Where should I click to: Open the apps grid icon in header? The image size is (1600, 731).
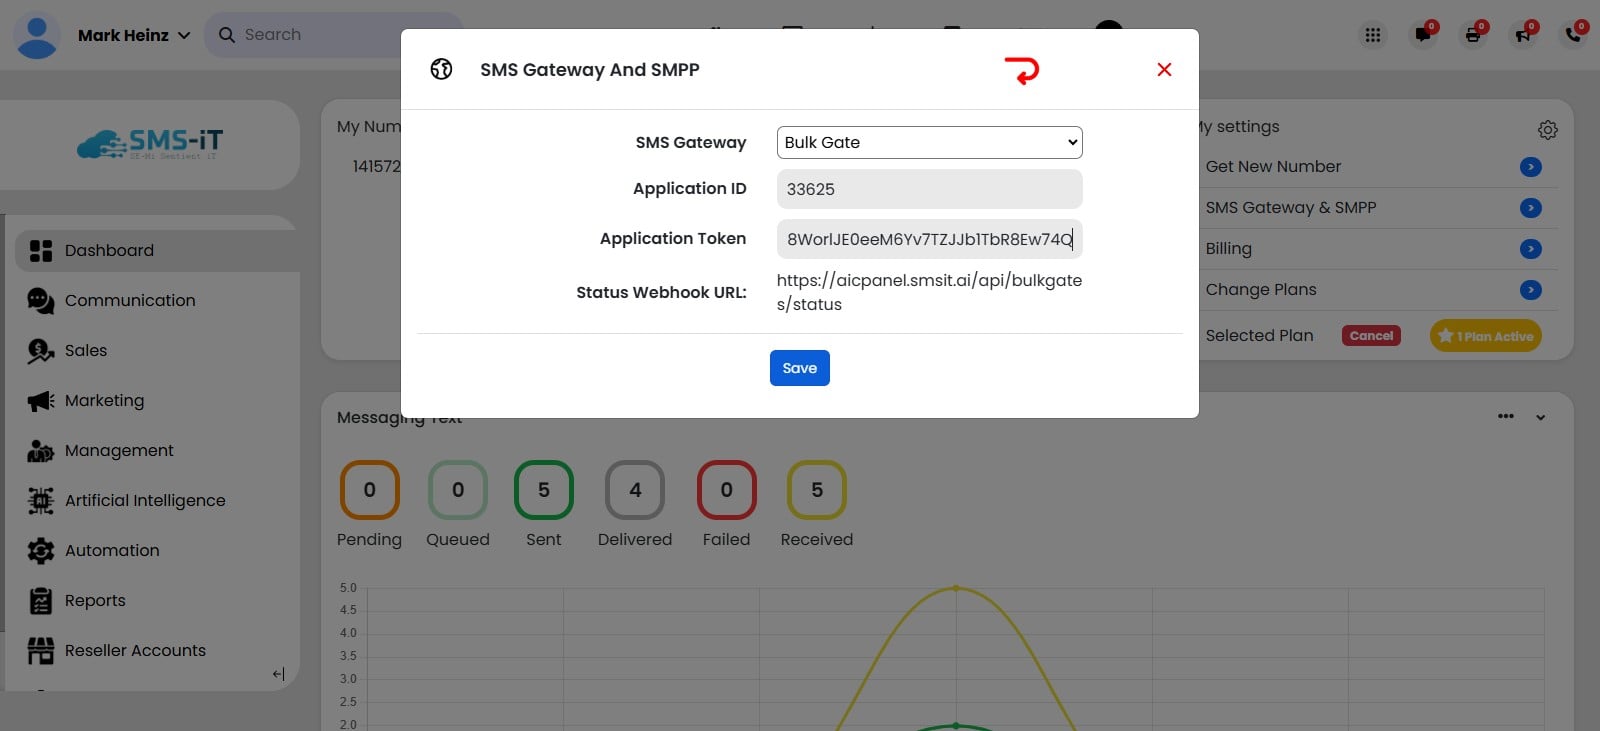tap(1373, 35)
